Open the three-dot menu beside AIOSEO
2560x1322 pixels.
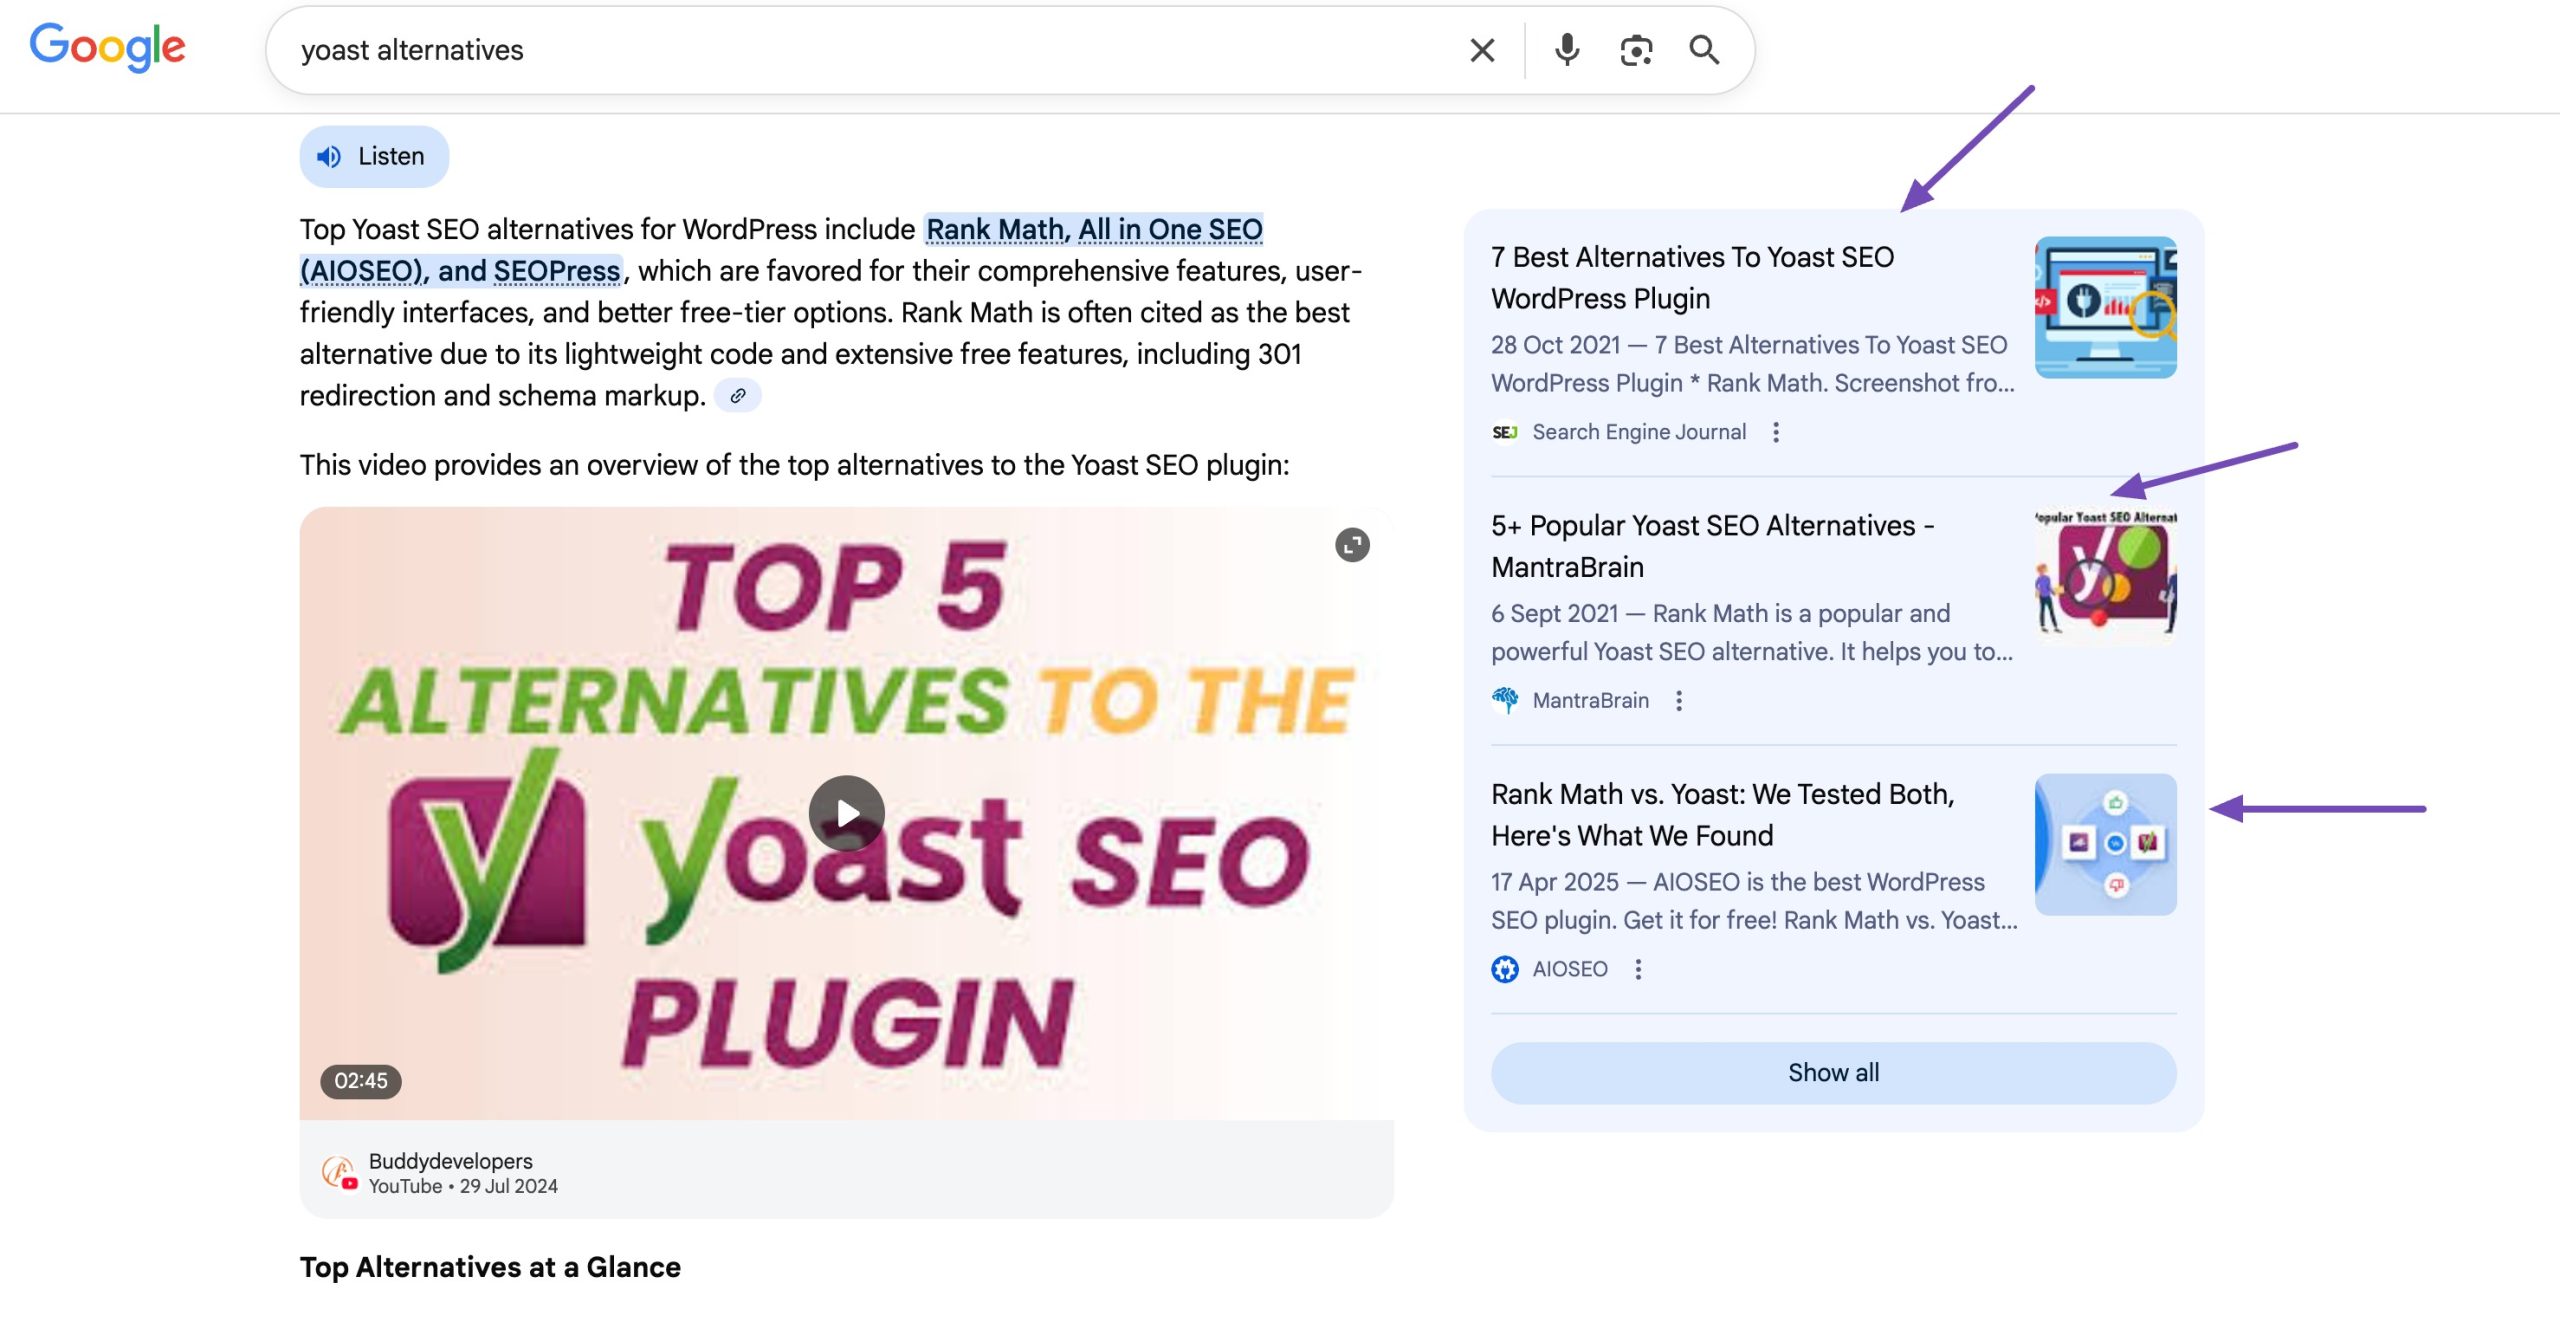[x=1638, y=969]
